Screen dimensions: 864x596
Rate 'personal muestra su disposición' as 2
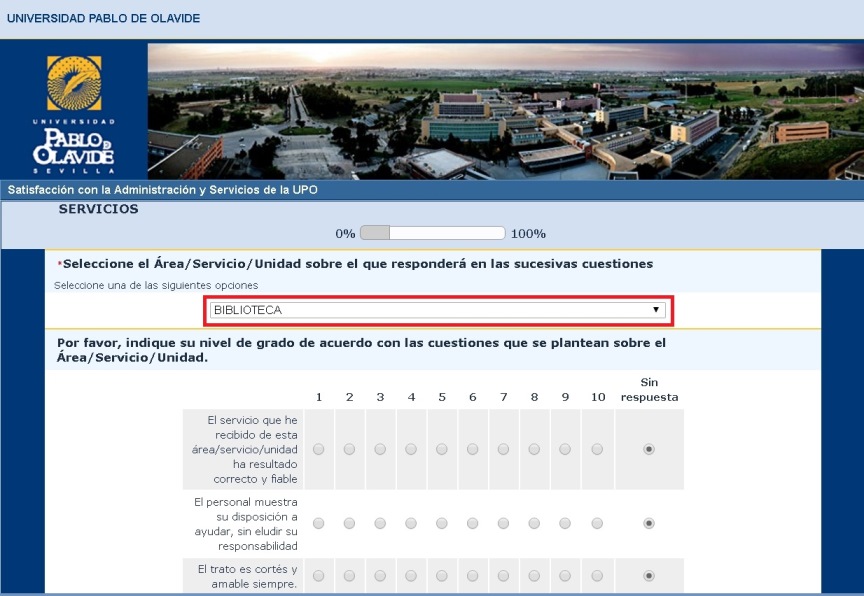point(349,523)
